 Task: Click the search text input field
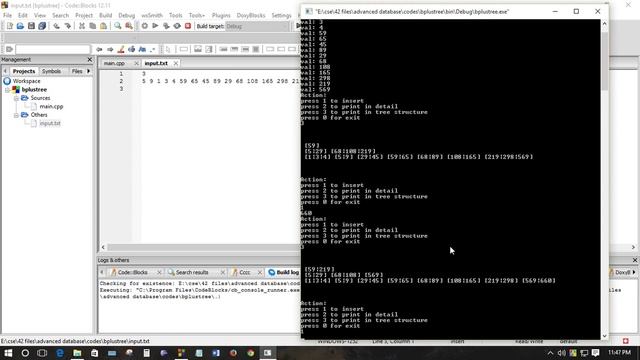(x=53, y=49)
